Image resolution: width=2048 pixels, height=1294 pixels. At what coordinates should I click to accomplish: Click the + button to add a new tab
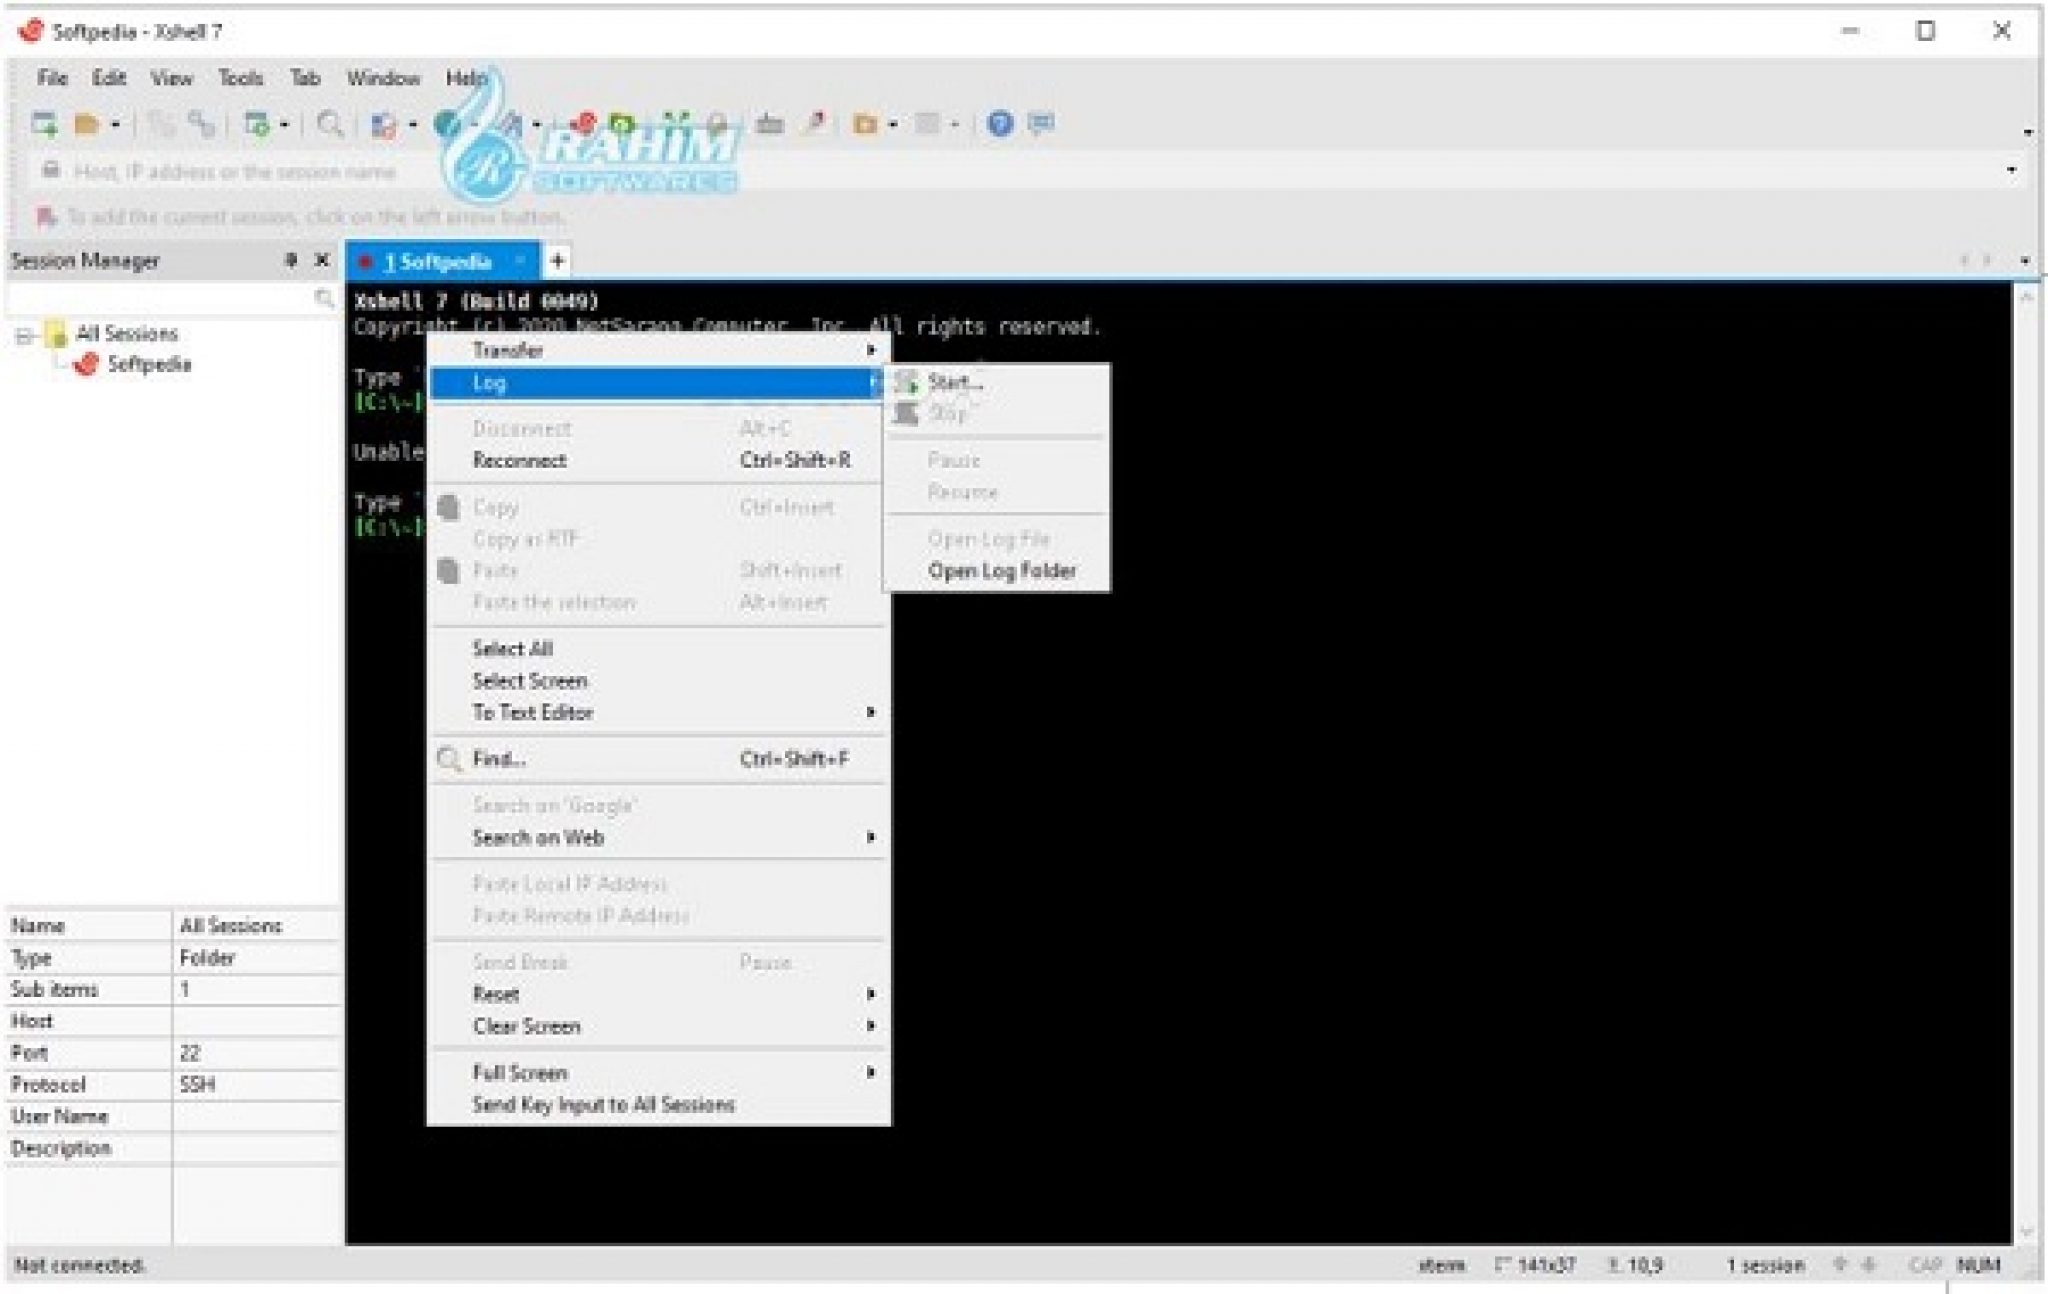click(557, 261)
